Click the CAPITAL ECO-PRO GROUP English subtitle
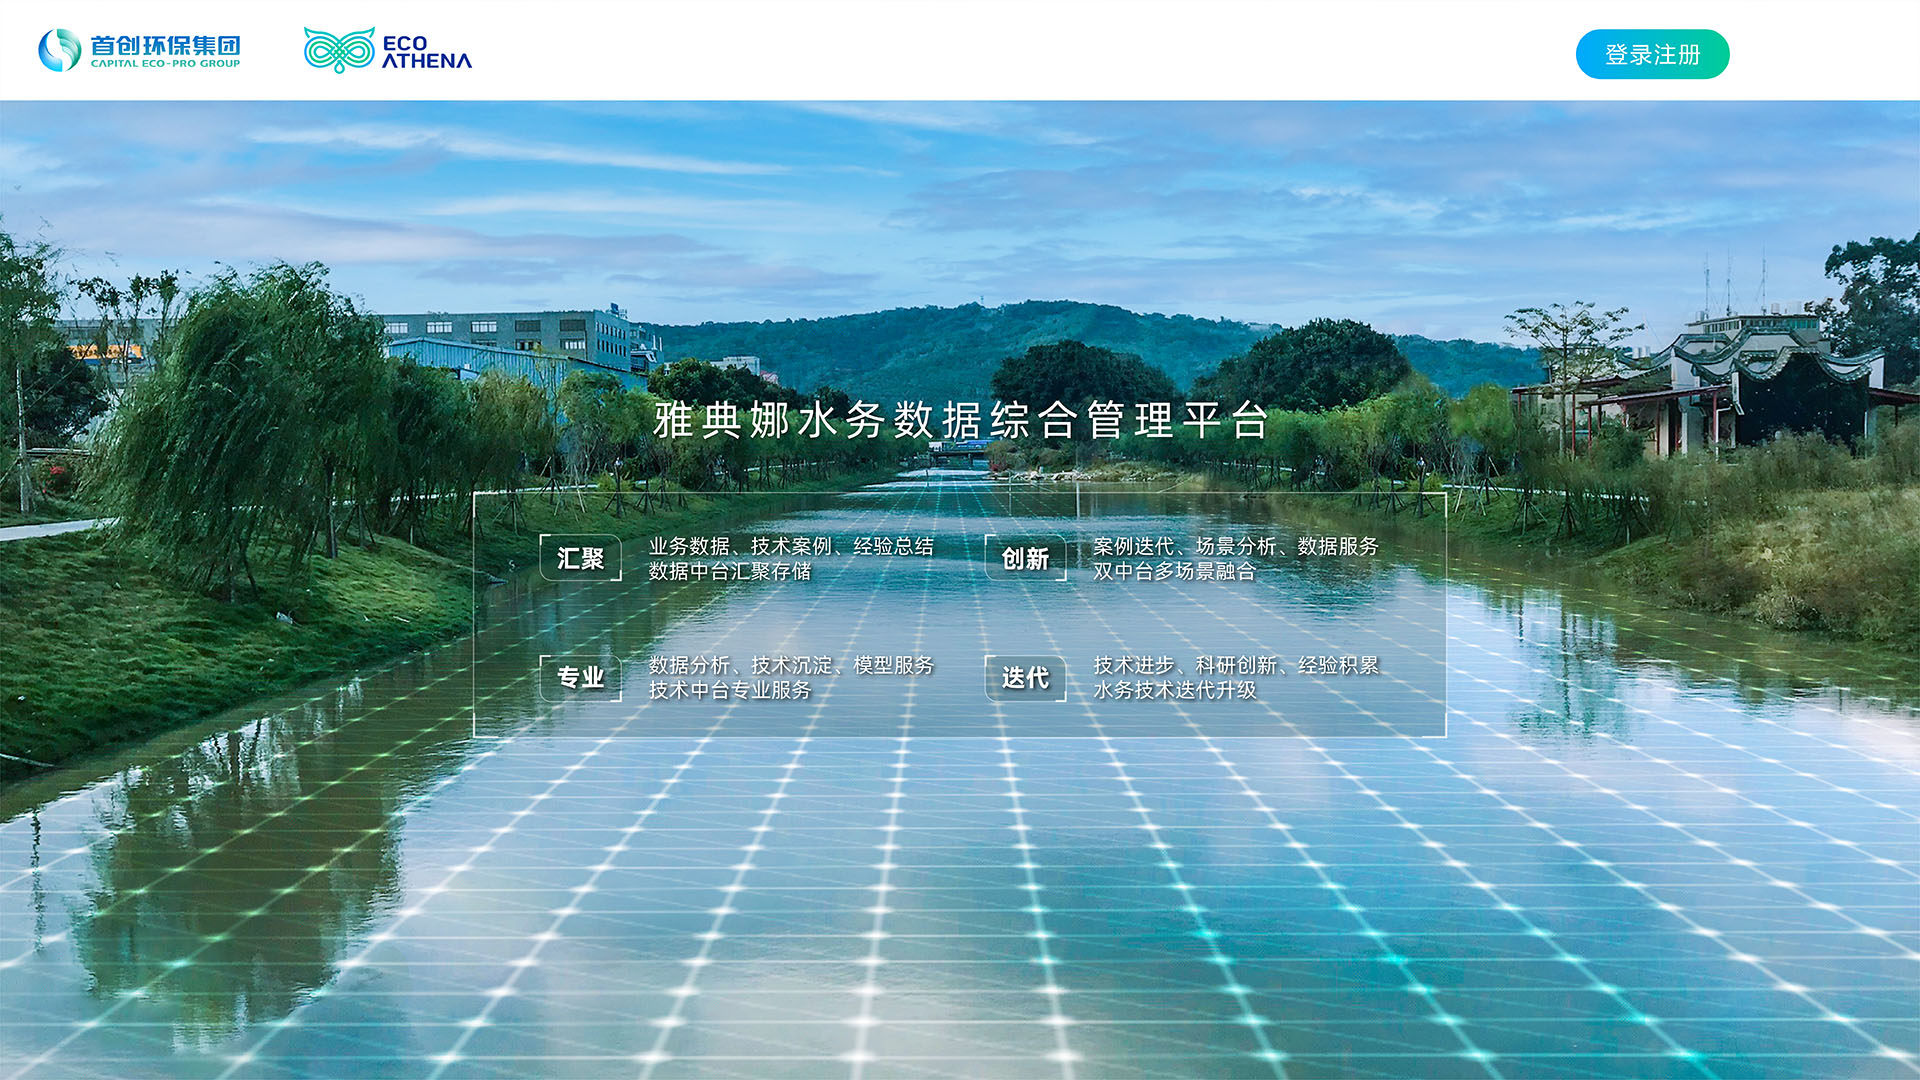1920x1080 pixels. pos(165,64)
